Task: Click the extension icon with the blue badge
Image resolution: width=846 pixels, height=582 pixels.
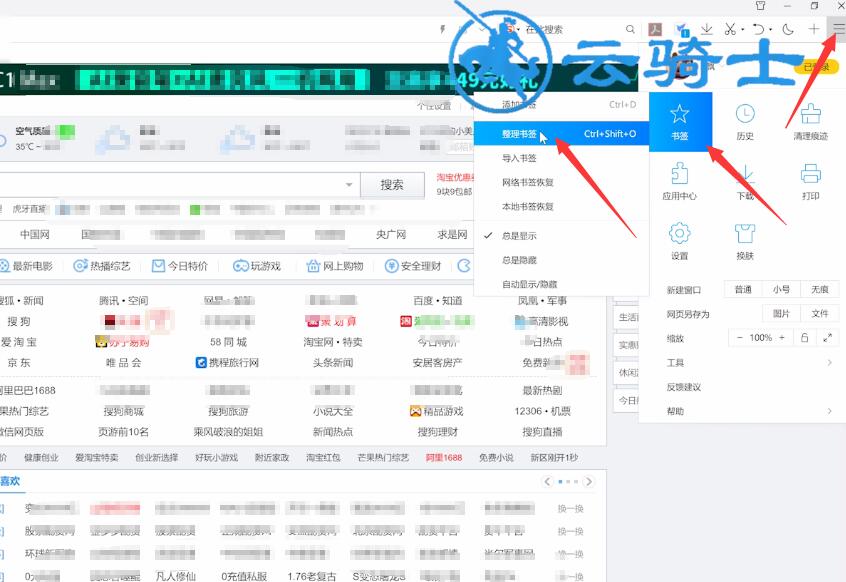Action: click(682, 29)
